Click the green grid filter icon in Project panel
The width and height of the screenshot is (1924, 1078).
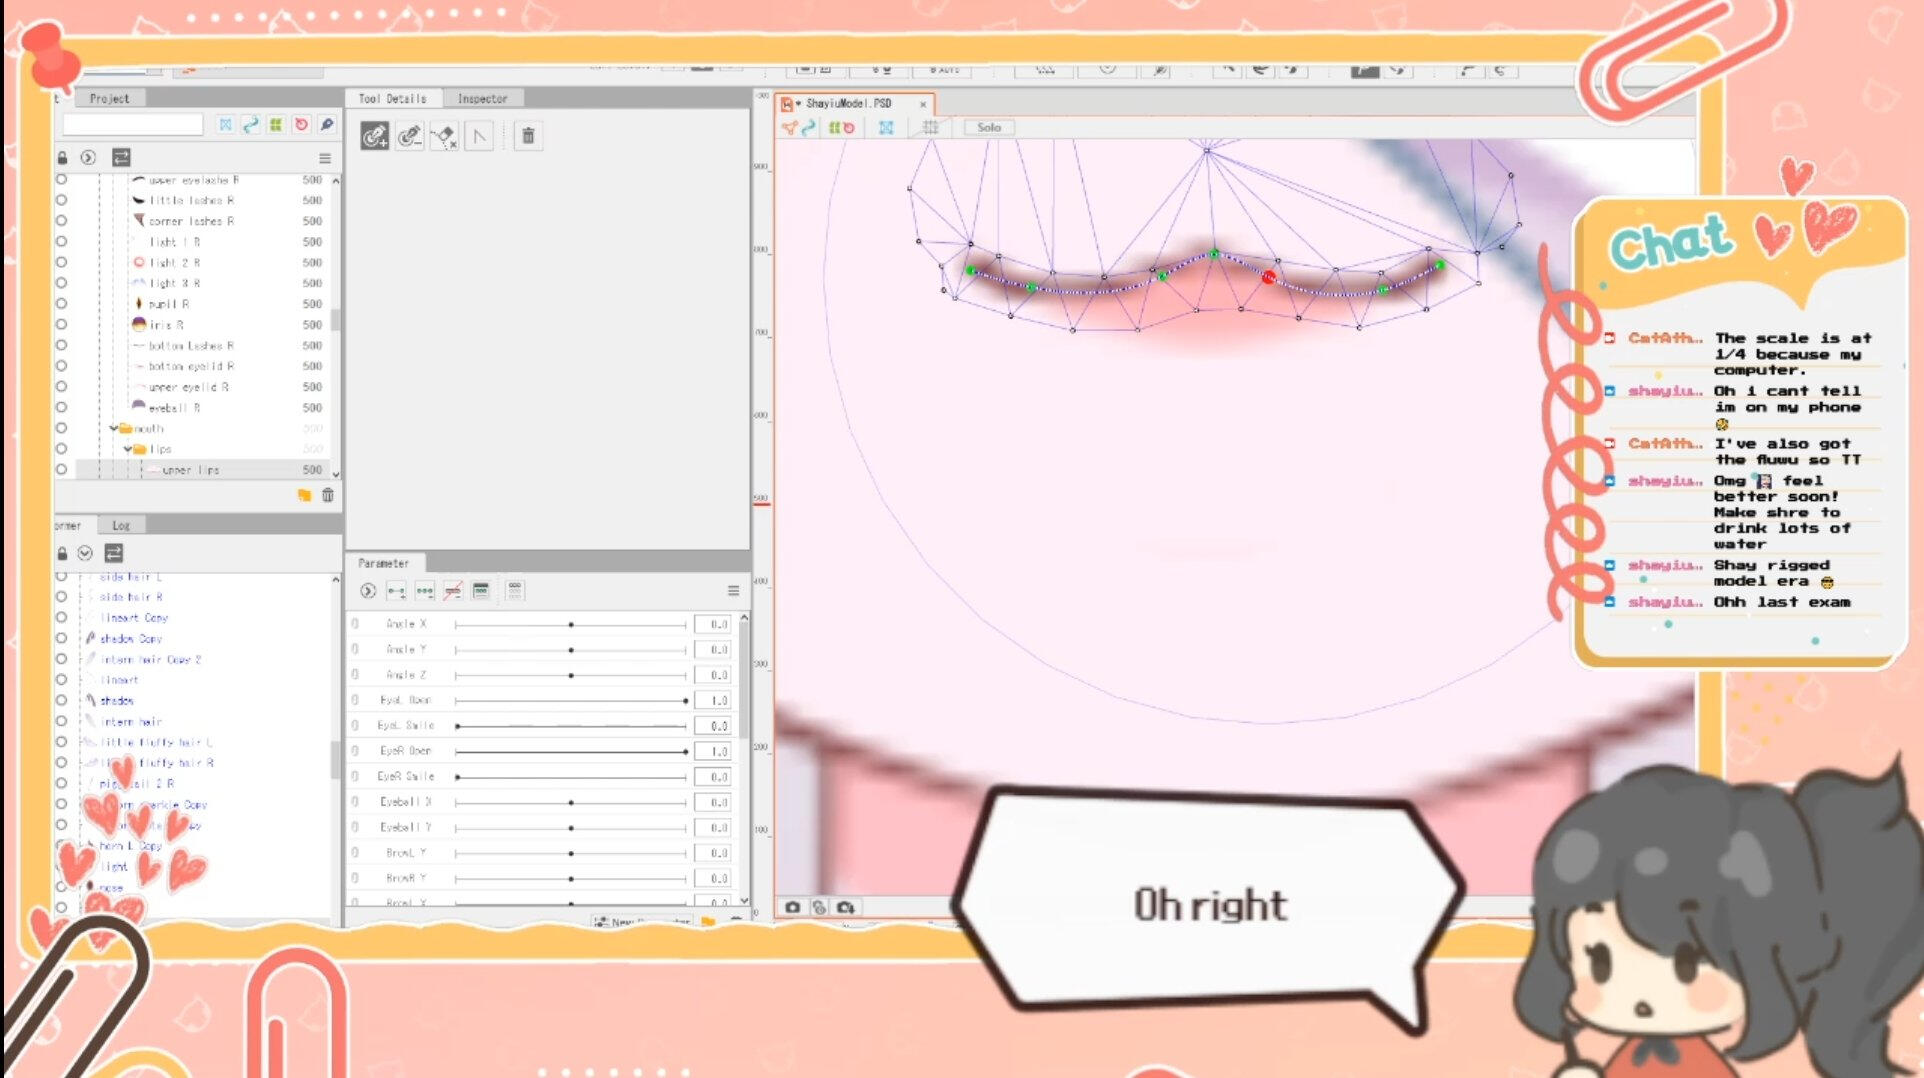(276, 125)
